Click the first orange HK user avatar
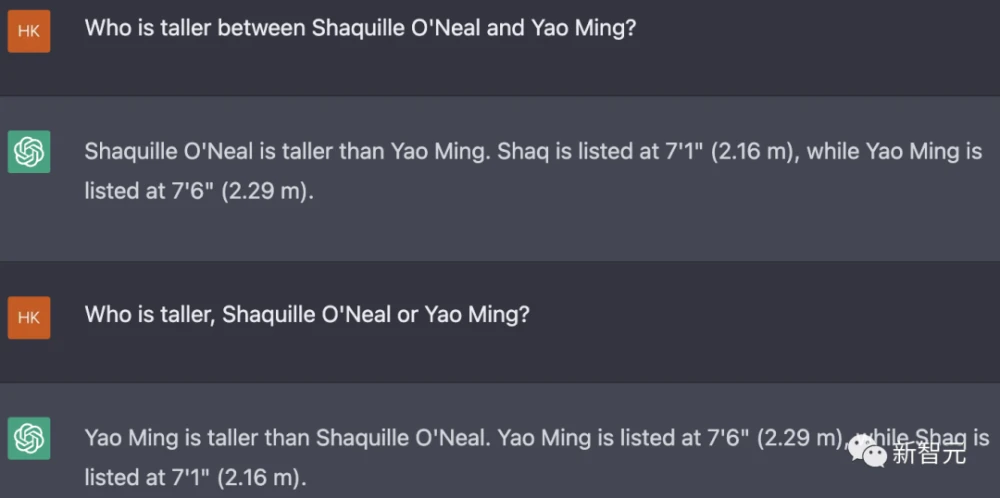Viewport: 1000px width, 498px height. coord(28,31)
